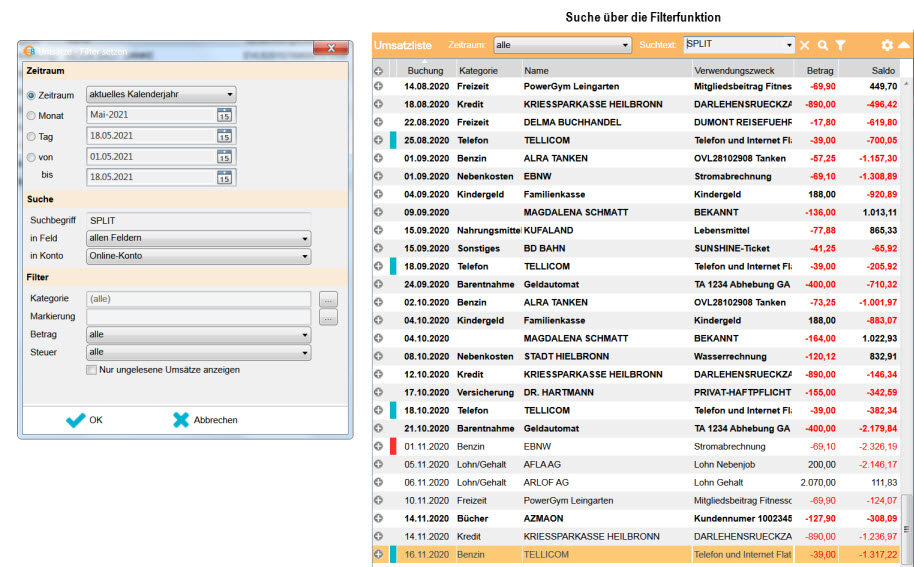Click cyan marker on 18.10.2020 TELLICOM row

[x=393, y=410]
